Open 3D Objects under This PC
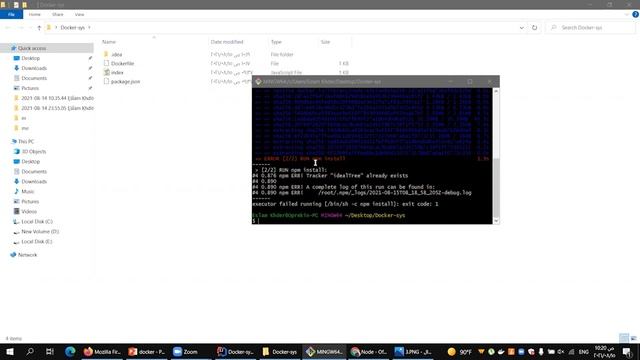Screen dimensions: 640x360 pos(33,152)
